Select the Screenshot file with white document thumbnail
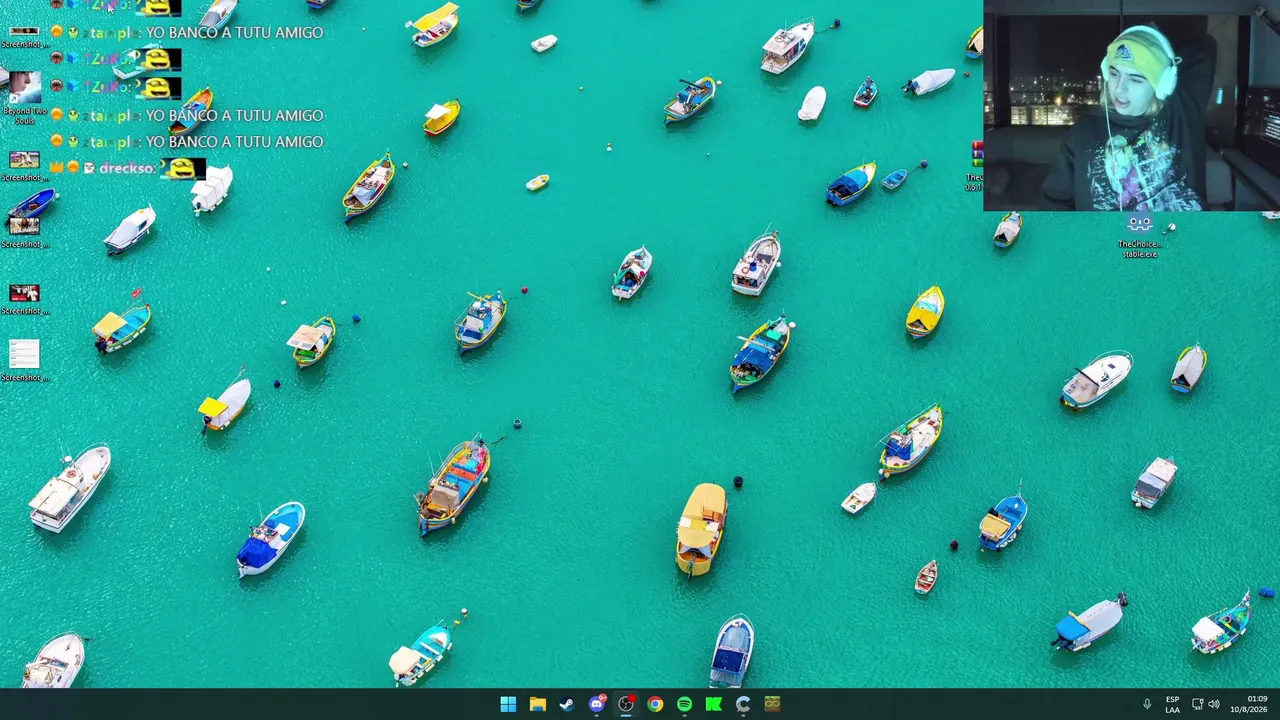Screen dimensions: 1280x720 click(24, 360)
